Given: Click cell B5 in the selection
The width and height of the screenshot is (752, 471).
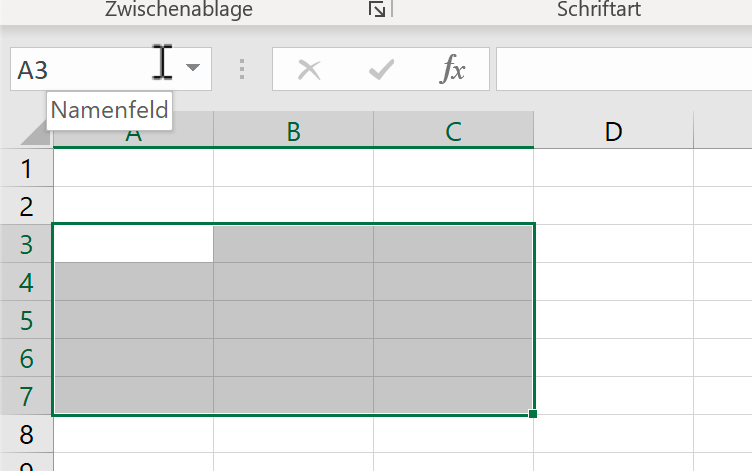Looking at the screenshot, I should point(294,320).
